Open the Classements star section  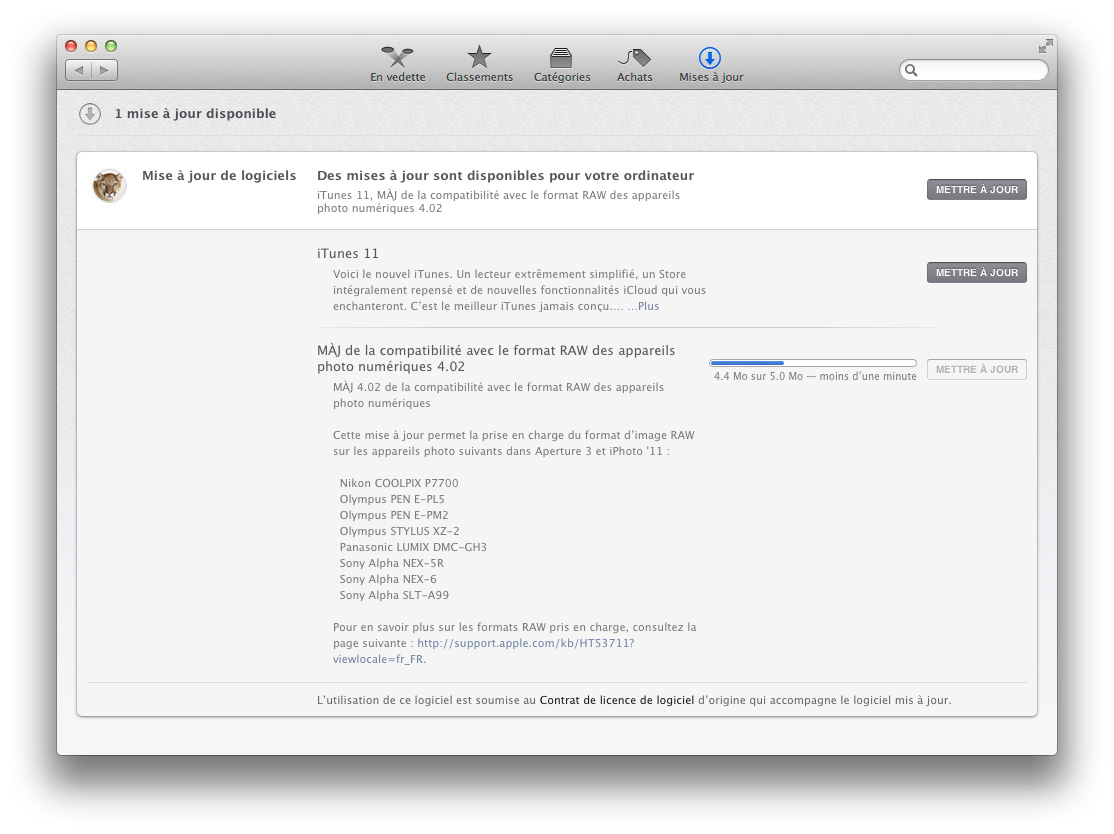(x=480, y=64)
